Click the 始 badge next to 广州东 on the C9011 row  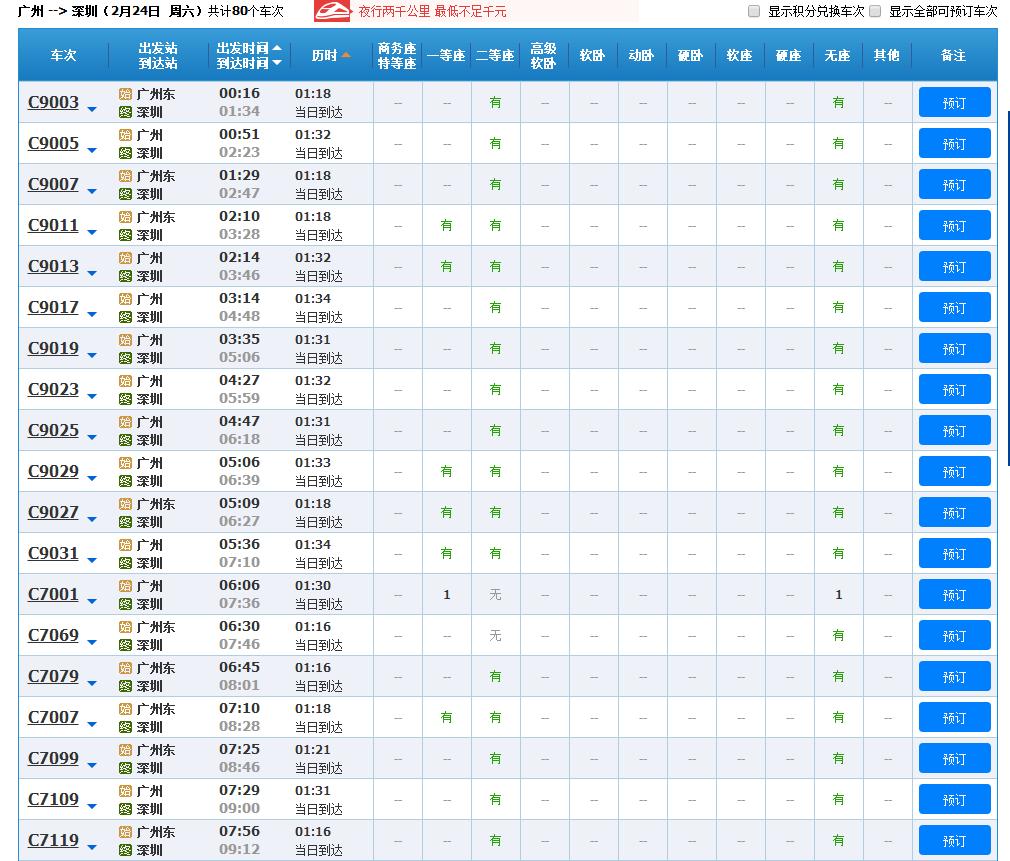[x=126, y=216]
